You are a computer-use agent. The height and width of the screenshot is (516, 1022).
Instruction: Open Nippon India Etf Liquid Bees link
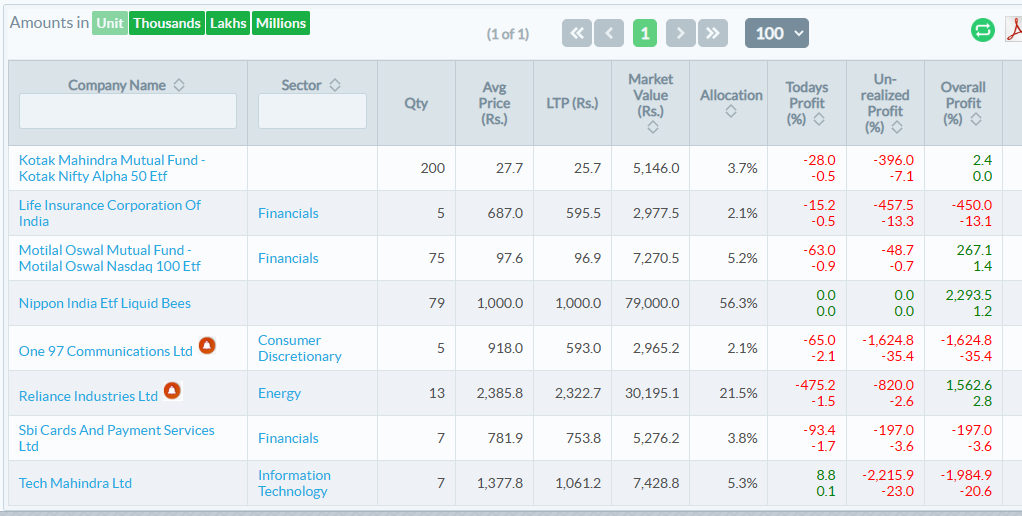(x=105, y=303)
